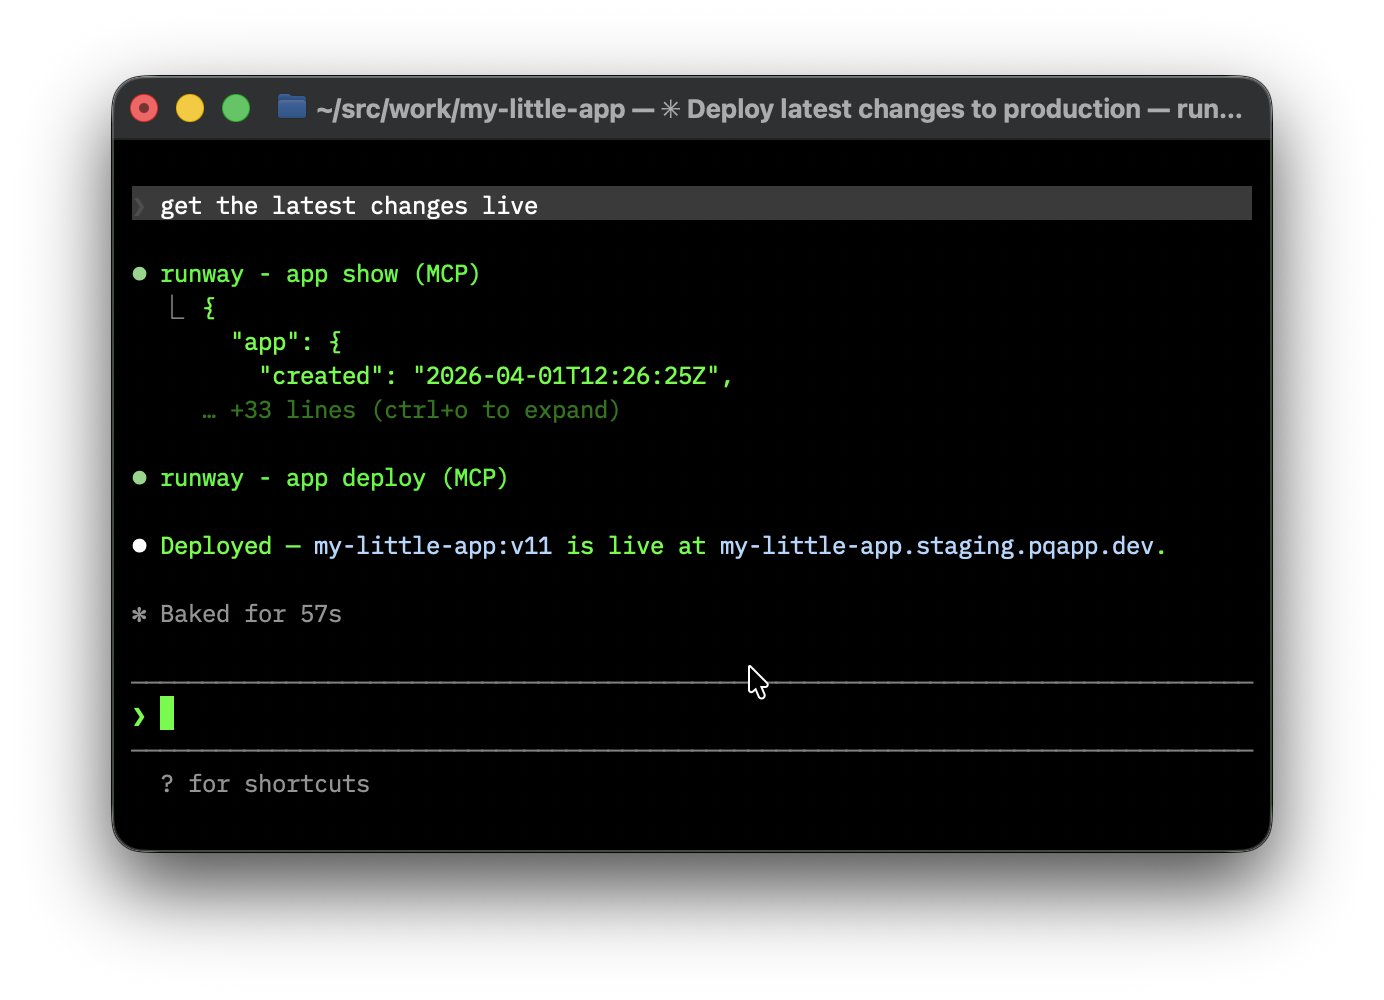Click the my-little-app:v11 version text

(x=432, y=546)
